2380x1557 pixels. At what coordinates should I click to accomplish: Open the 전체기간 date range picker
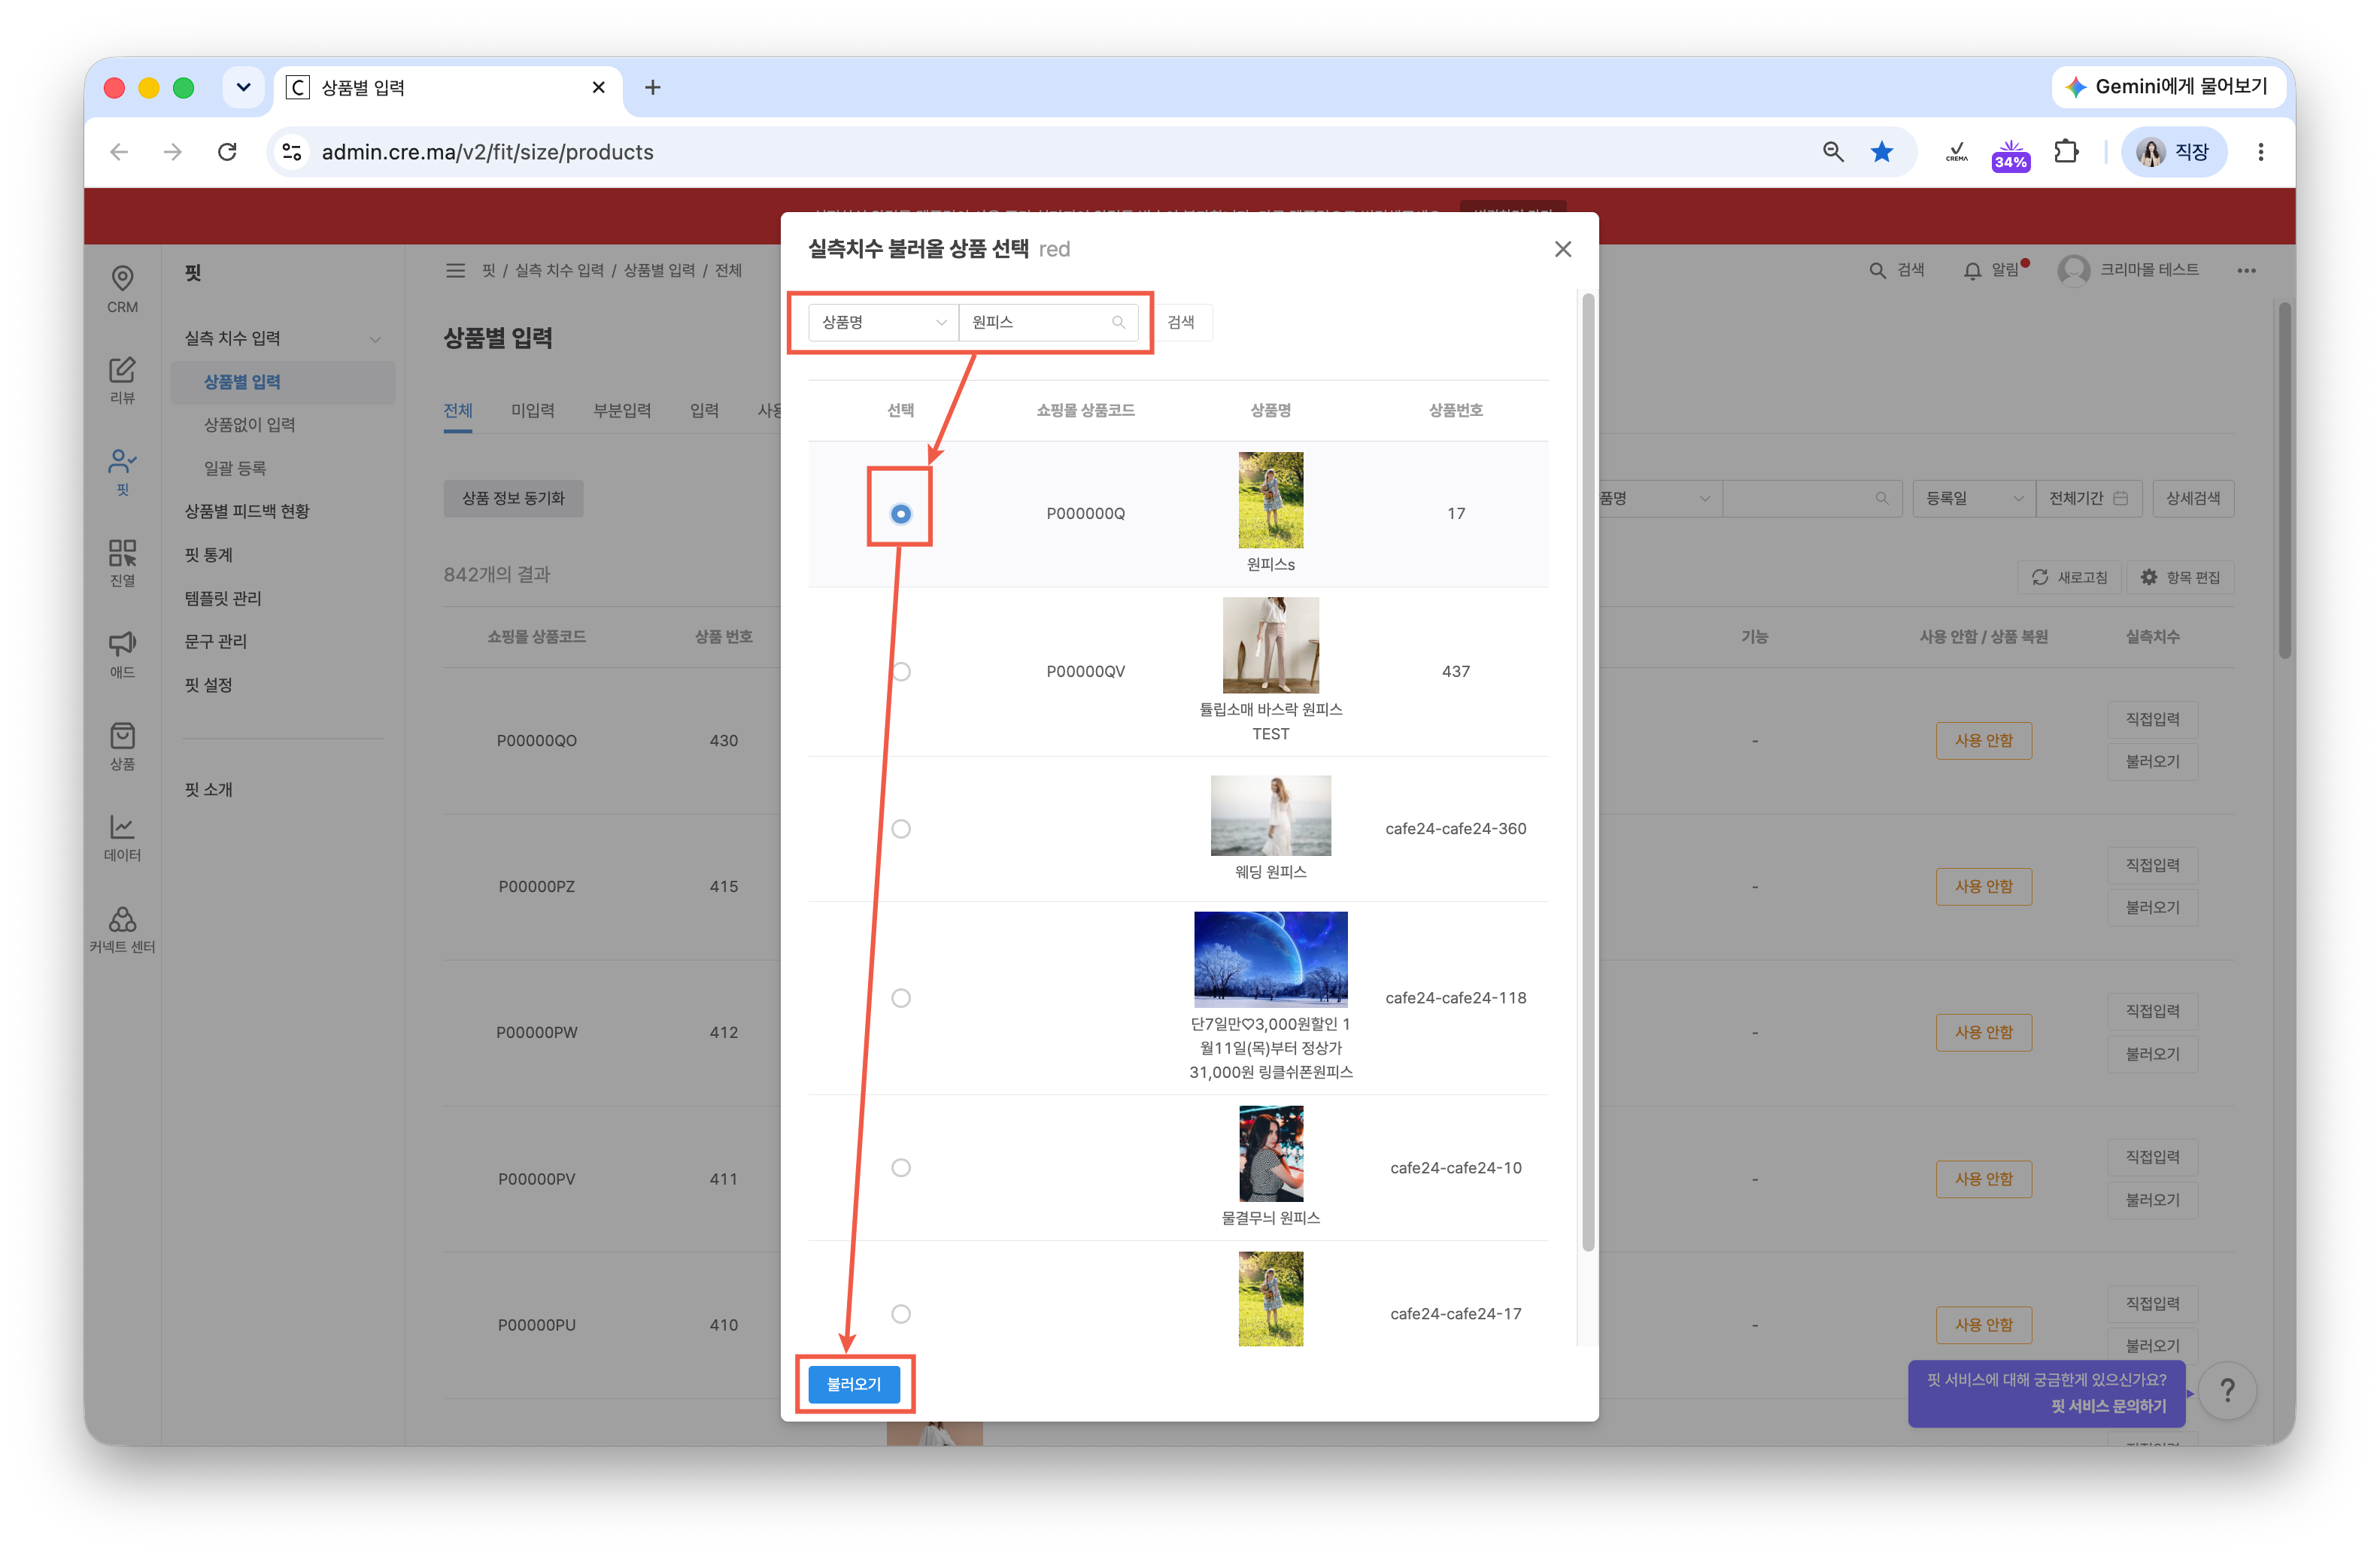click(x=2088, y=498)
